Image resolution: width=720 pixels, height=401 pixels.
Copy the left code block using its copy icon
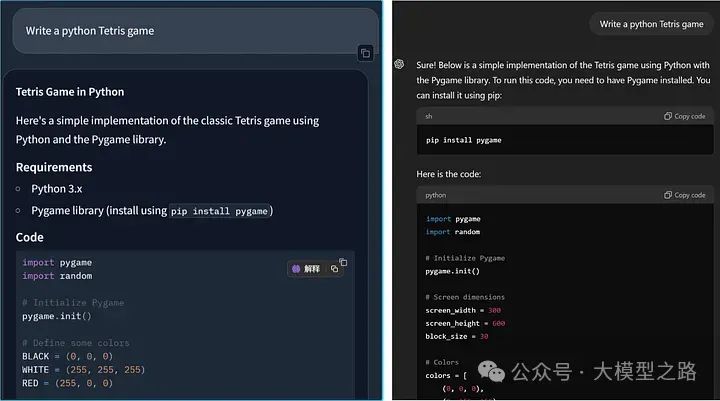[342, 264]
